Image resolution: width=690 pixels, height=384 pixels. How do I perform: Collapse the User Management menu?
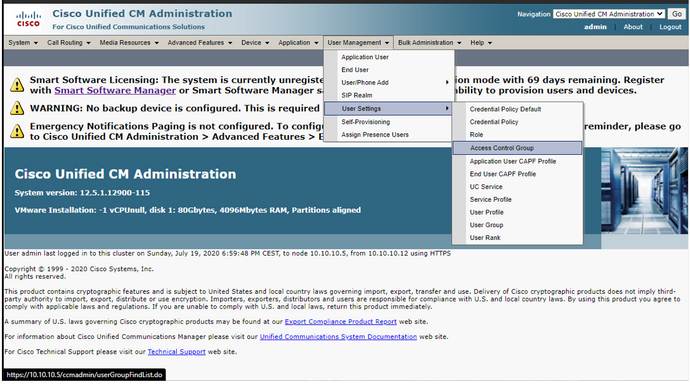click(358, 43)
